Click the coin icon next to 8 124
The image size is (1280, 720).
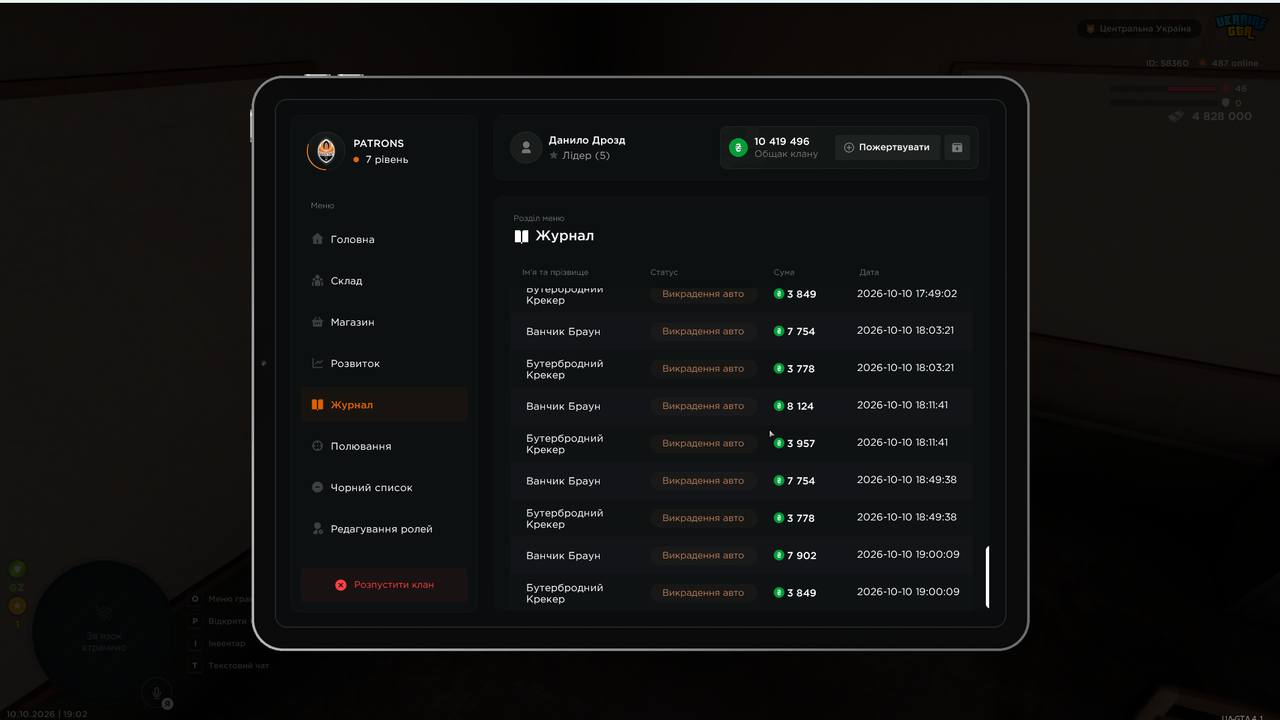coord(779,406)
